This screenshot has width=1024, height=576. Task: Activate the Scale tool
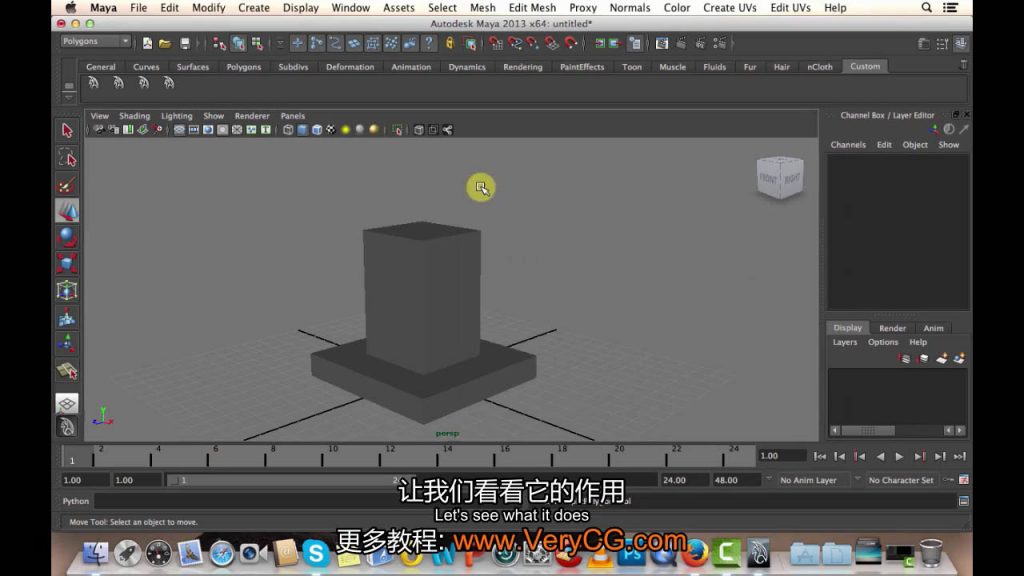67,264
